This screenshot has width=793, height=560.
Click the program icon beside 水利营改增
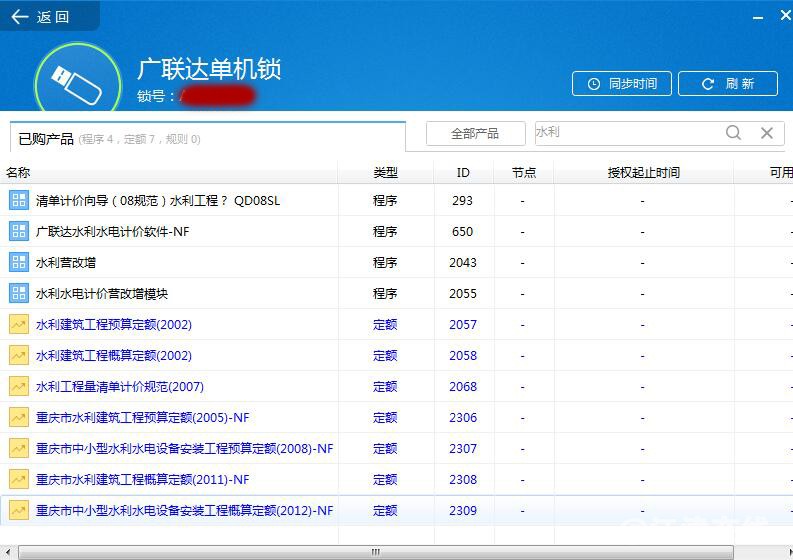tap(19, 262)
